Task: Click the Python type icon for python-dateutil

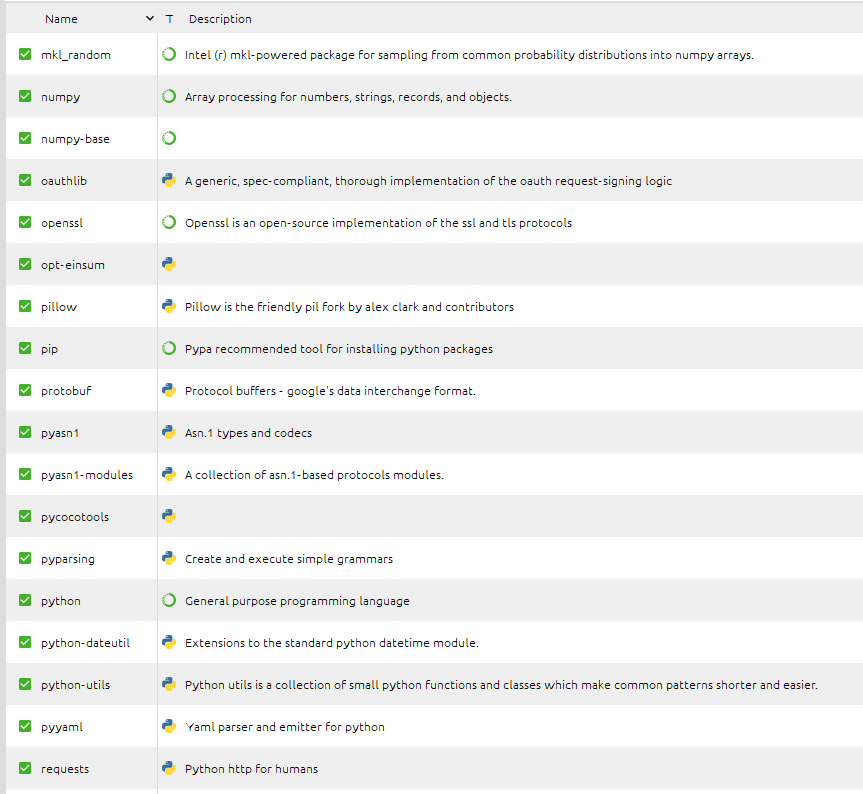Action: click(169, 642)
